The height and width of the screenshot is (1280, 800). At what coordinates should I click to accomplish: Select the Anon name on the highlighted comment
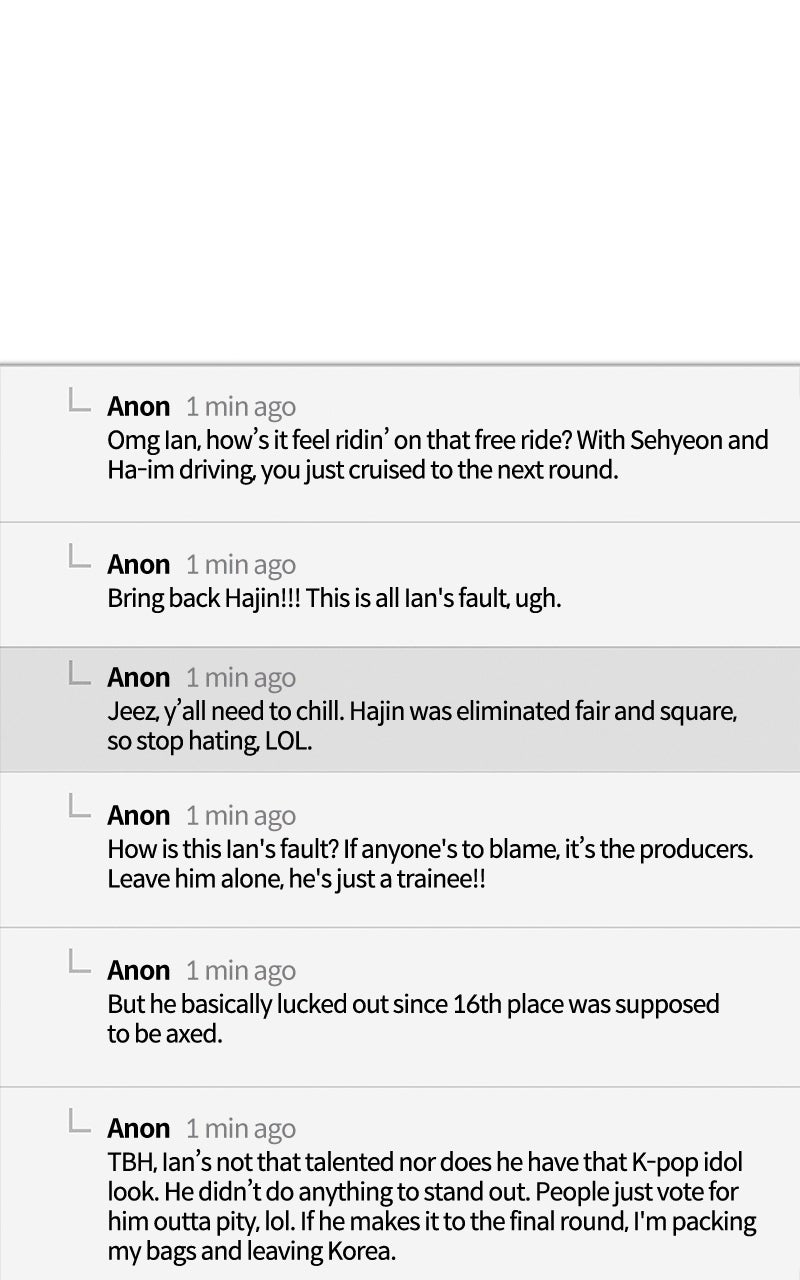[x=139, y=677]
